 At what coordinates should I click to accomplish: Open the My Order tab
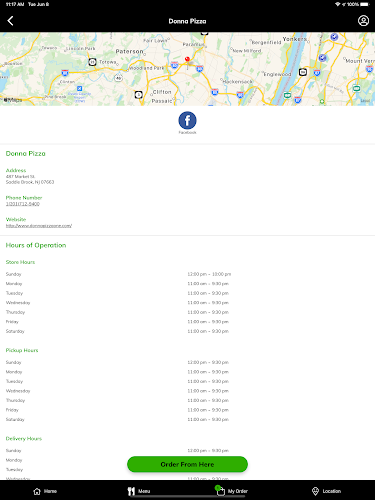(x=231, y=491)
